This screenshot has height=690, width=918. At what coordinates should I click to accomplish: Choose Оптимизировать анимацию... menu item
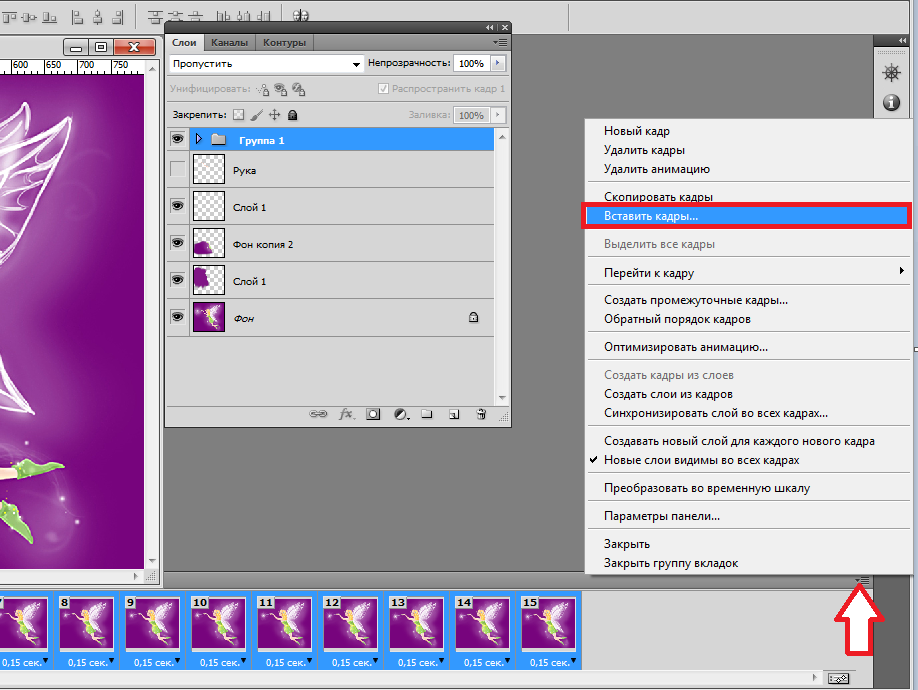point(749,347)
